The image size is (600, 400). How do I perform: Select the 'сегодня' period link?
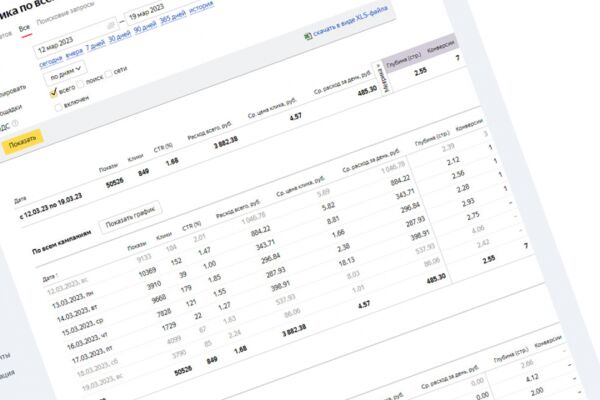point(50,60)
